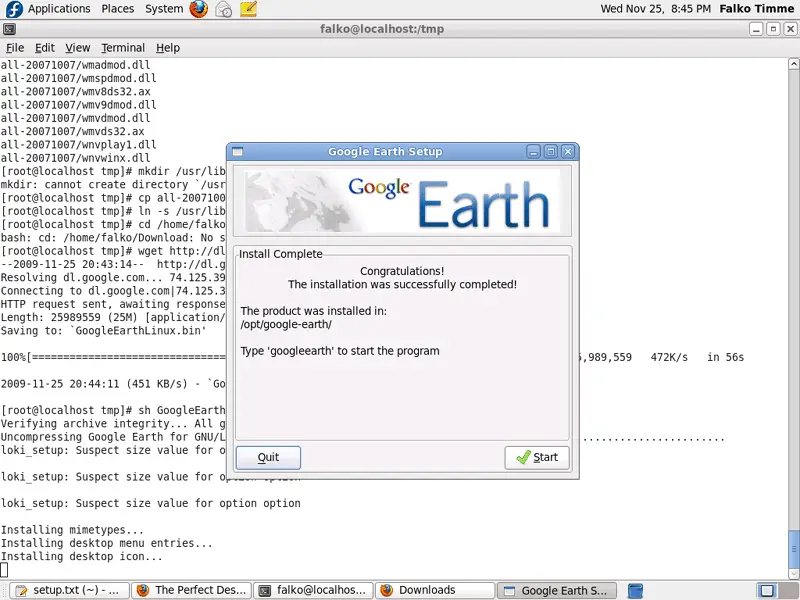Click 'The installation was successfully completed!' text
The image size is (800, 600).
(402, 284)
